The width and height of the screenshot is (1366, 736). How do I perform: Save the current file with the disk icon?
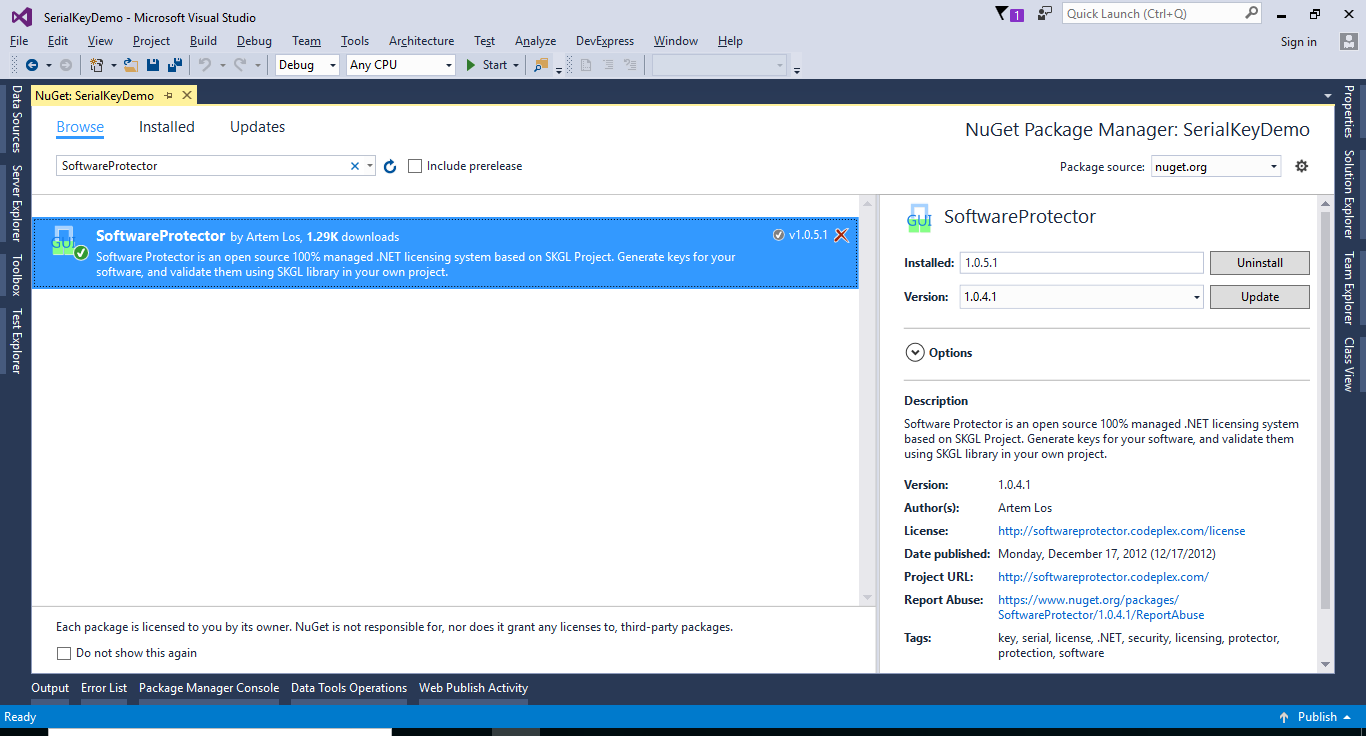click(153, 65)
